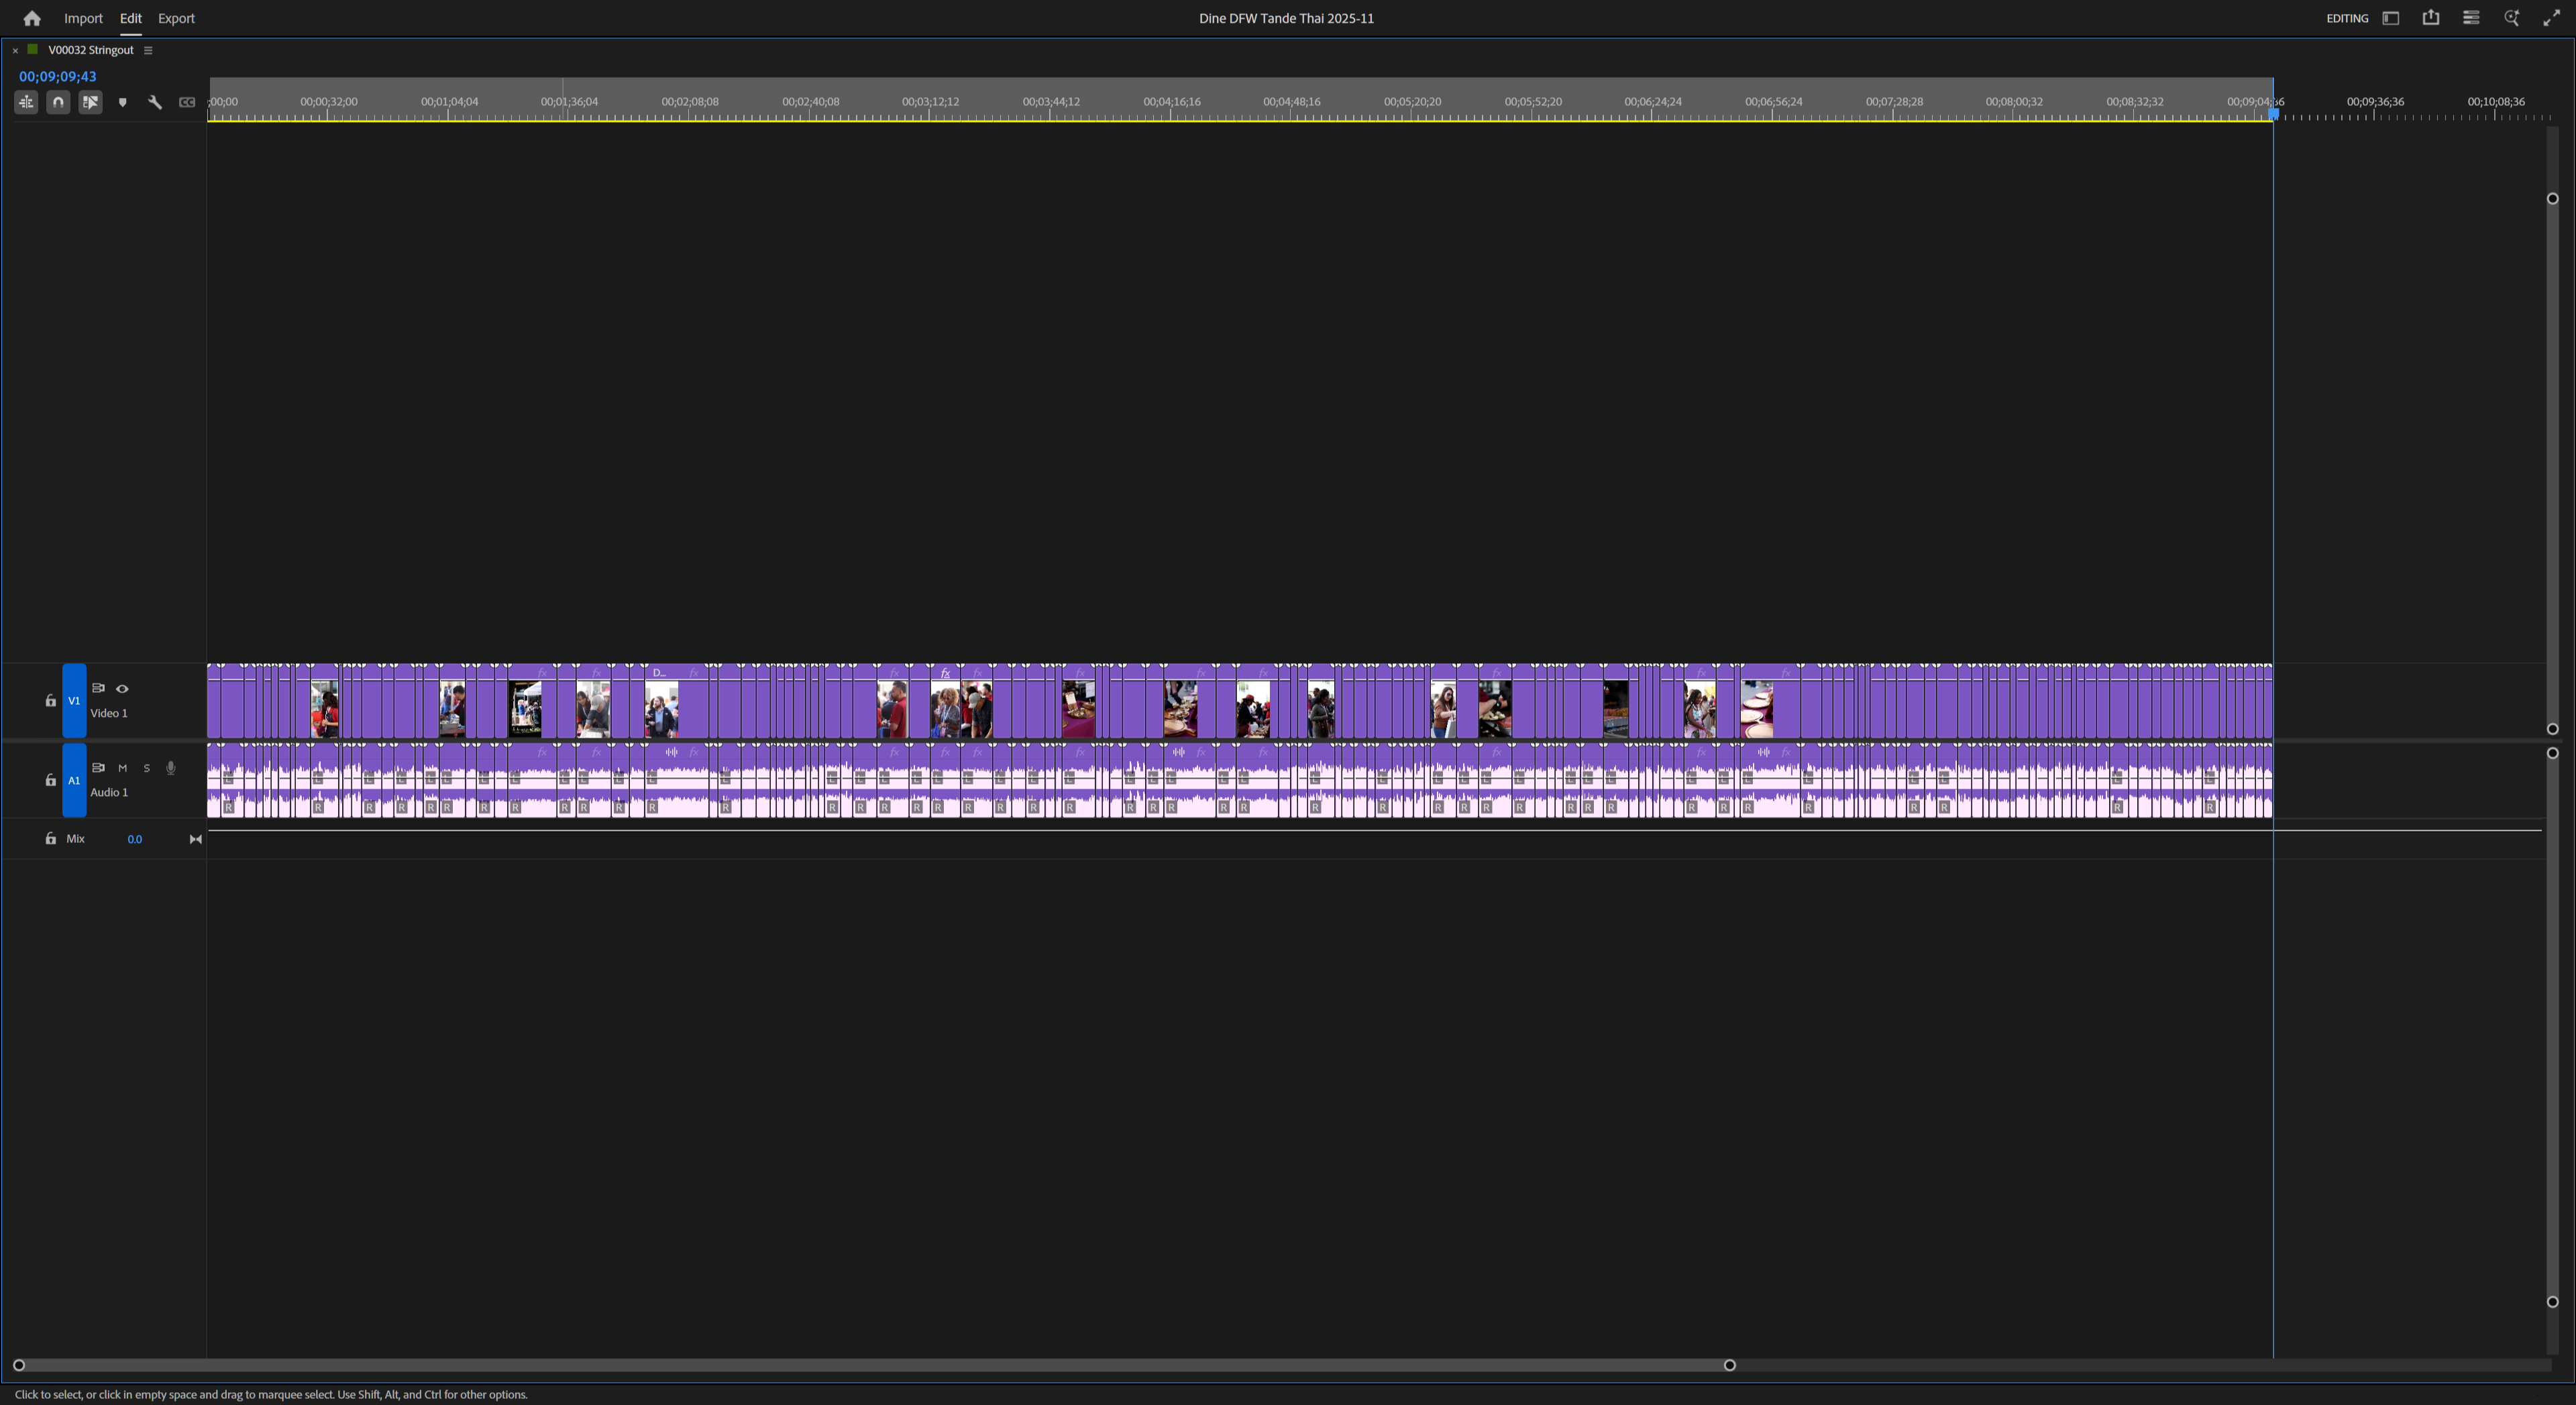Image resolution: width=2576 pixels, height=1405 pixels.
Task: Mute the Audio 1 track
Action: (x=122, y=768)
